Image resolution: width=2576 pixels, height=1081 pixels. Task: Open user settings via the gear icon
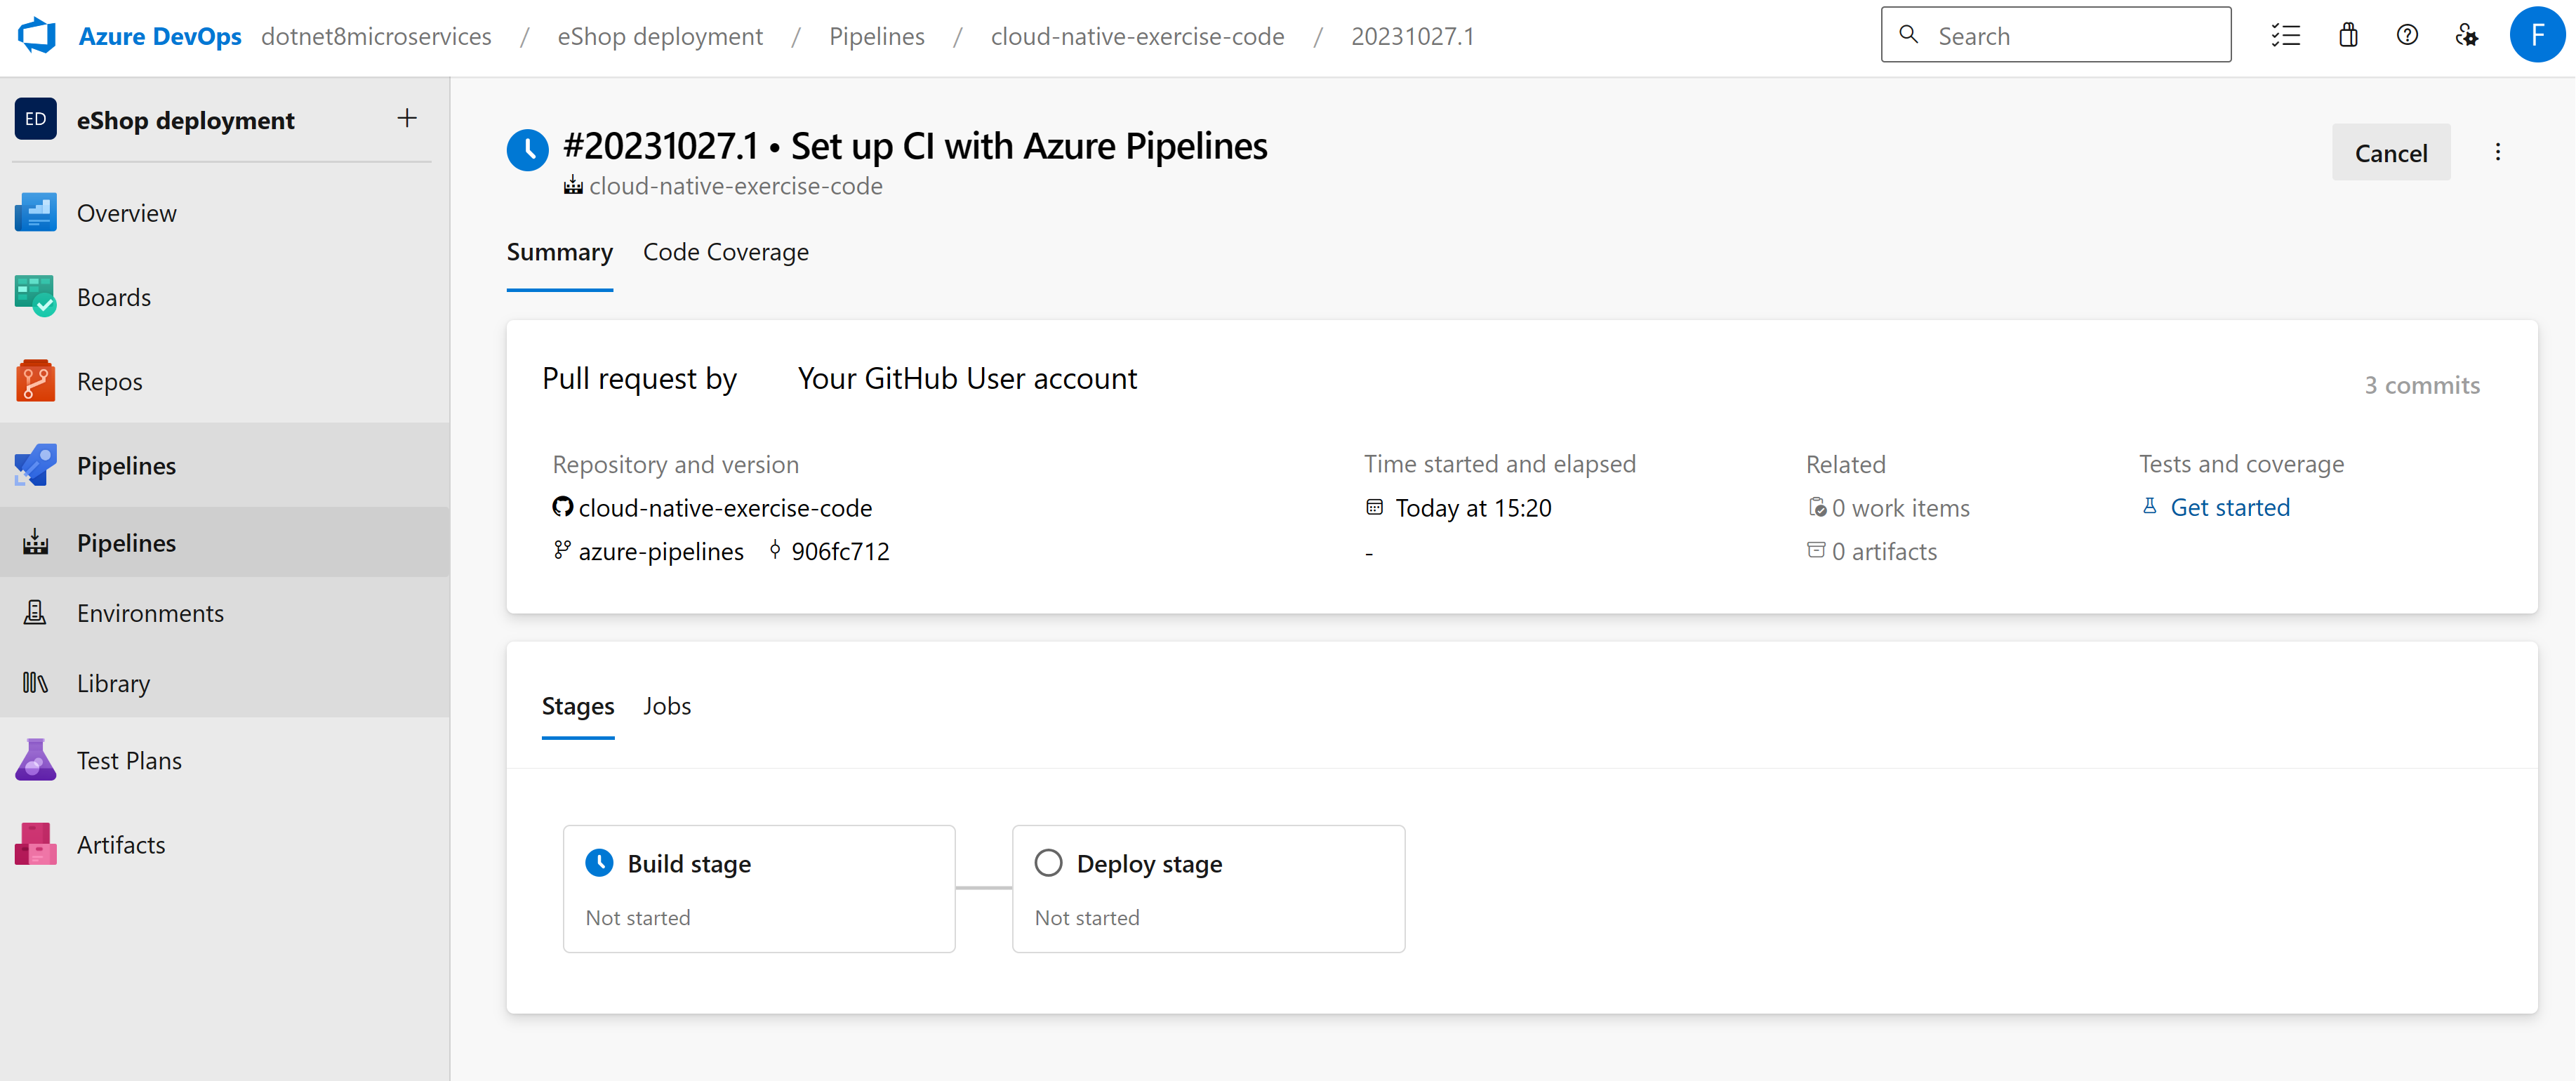coord(2467,35)
